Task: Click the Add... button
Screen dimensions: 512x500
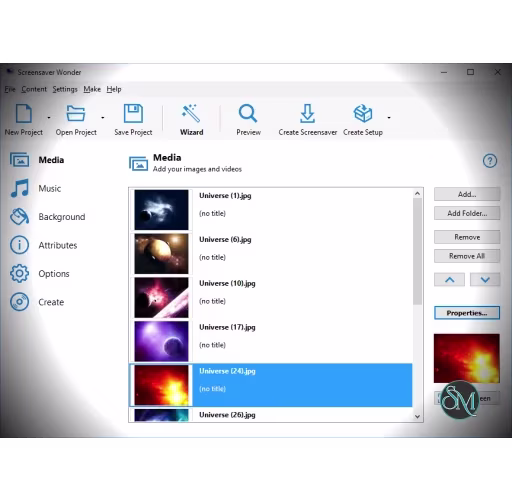Action: tap(467, 194)
